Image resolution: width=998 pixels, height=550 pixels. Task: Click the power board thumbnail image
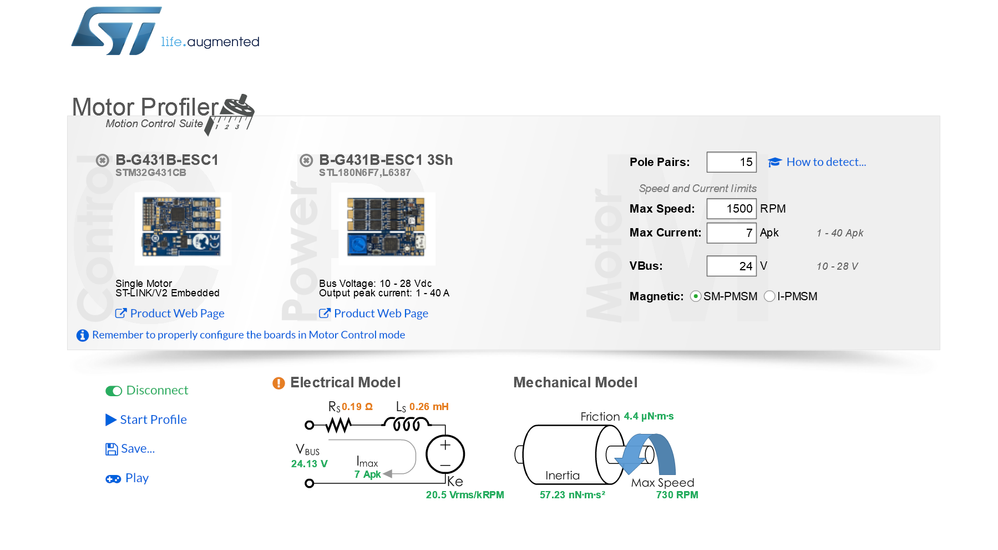pos(386,227)
